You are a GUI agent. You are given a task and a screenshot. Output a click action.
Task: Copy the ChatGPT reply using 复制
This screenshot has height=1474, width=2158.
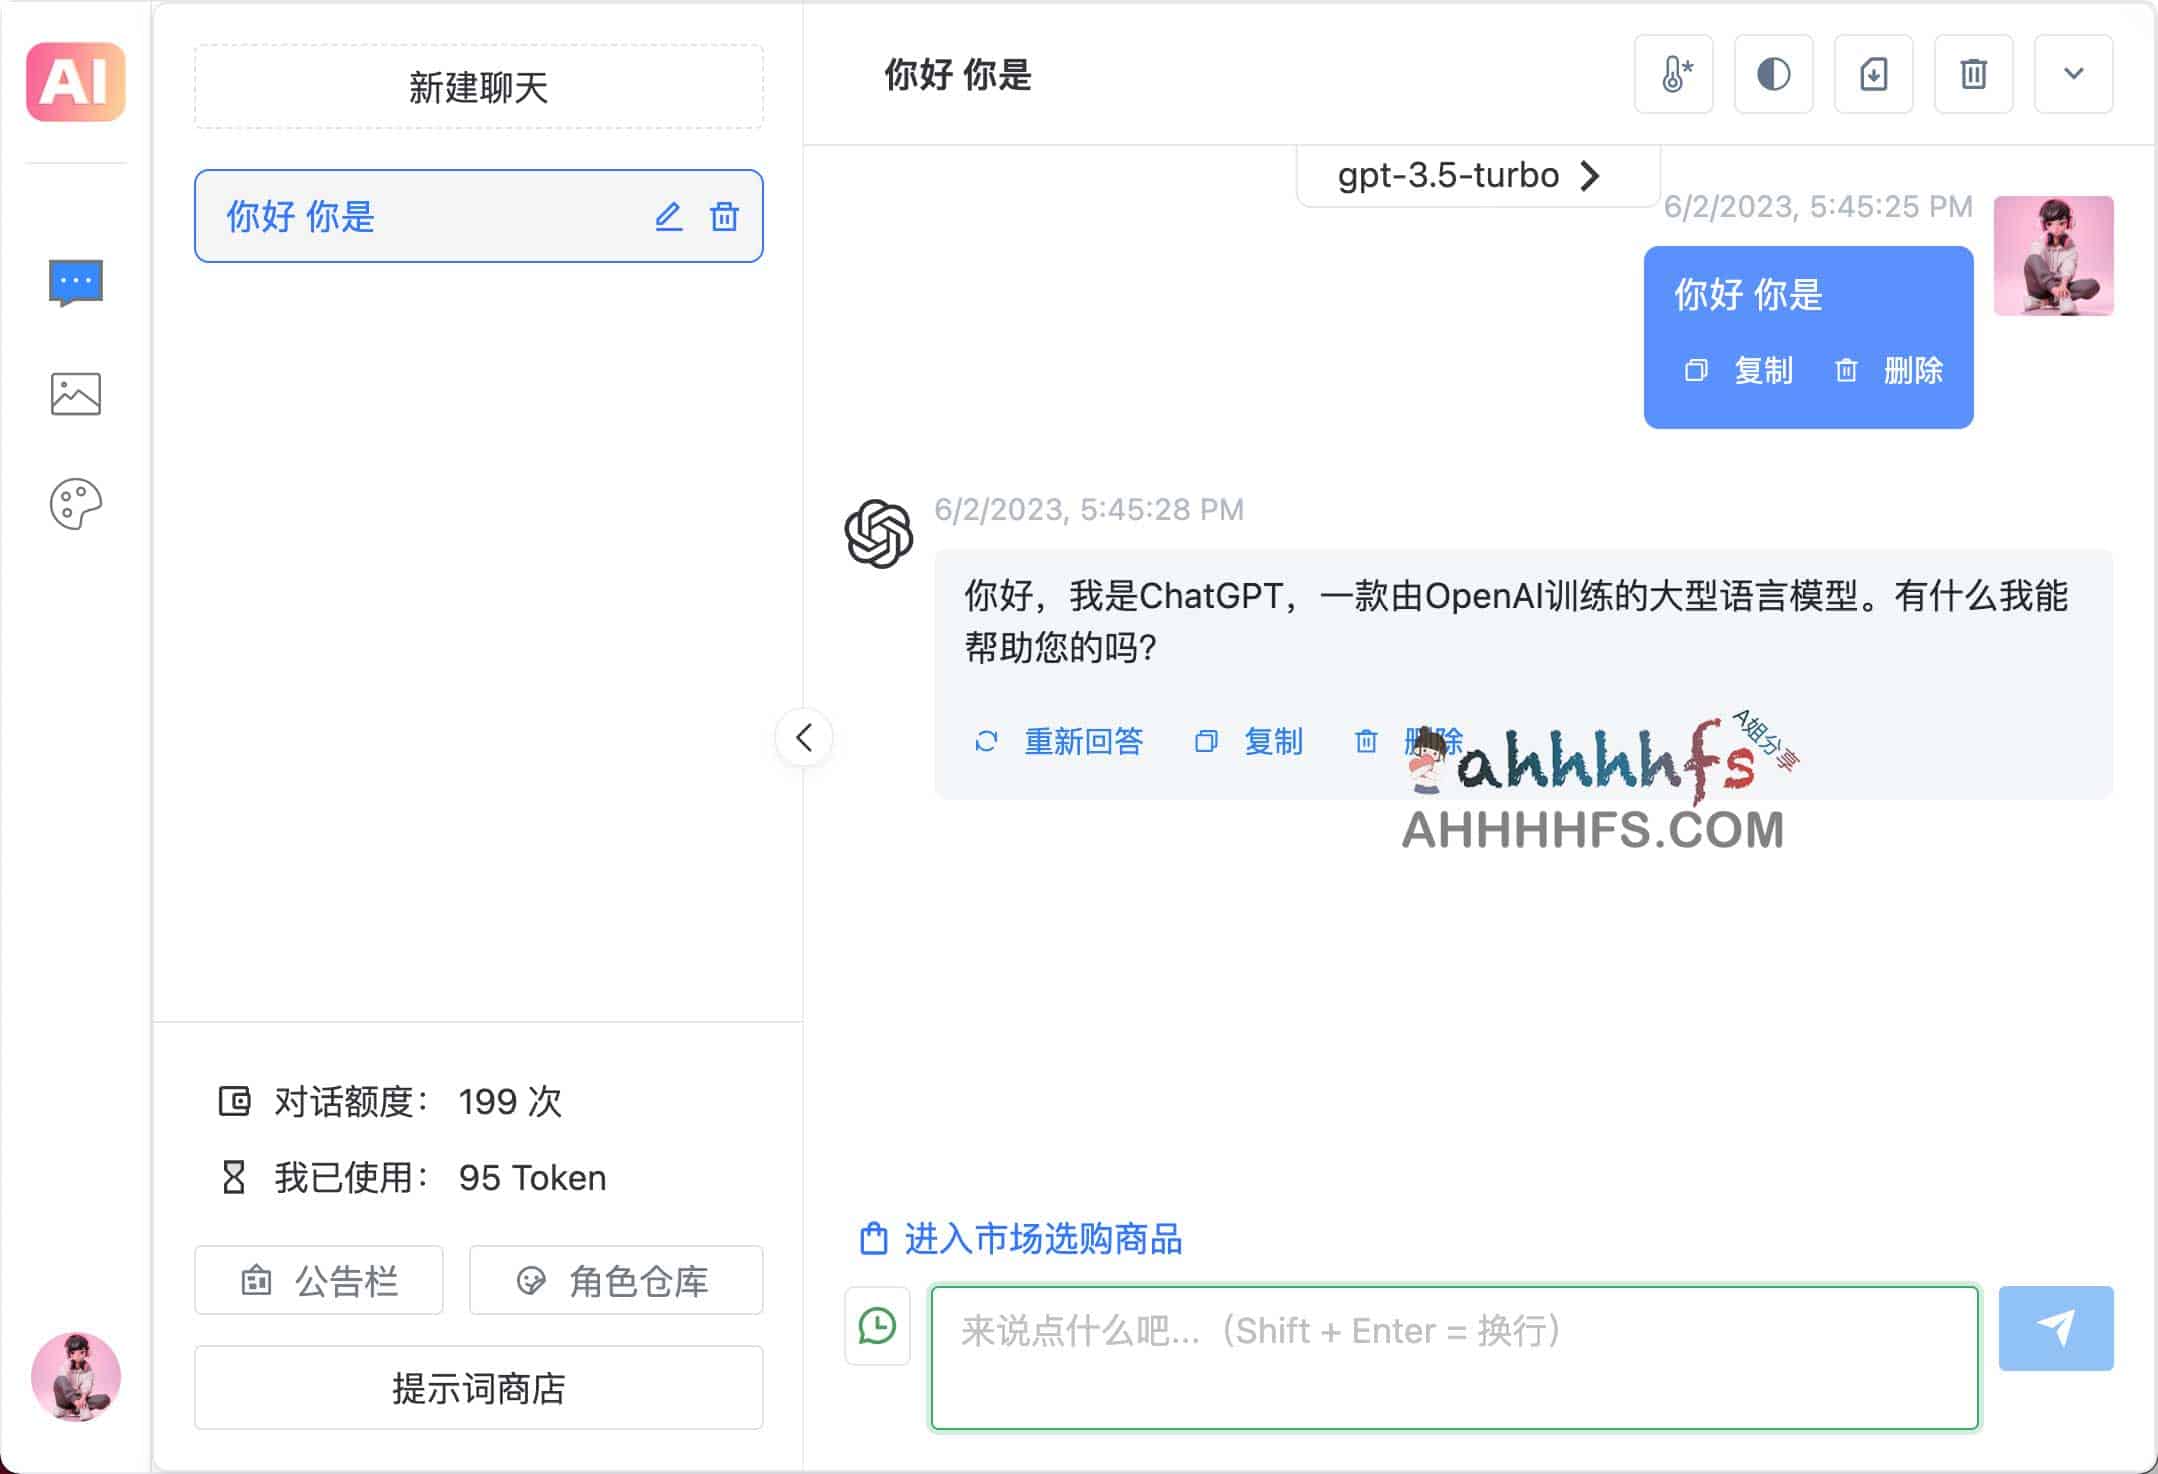pos(1272,741)
